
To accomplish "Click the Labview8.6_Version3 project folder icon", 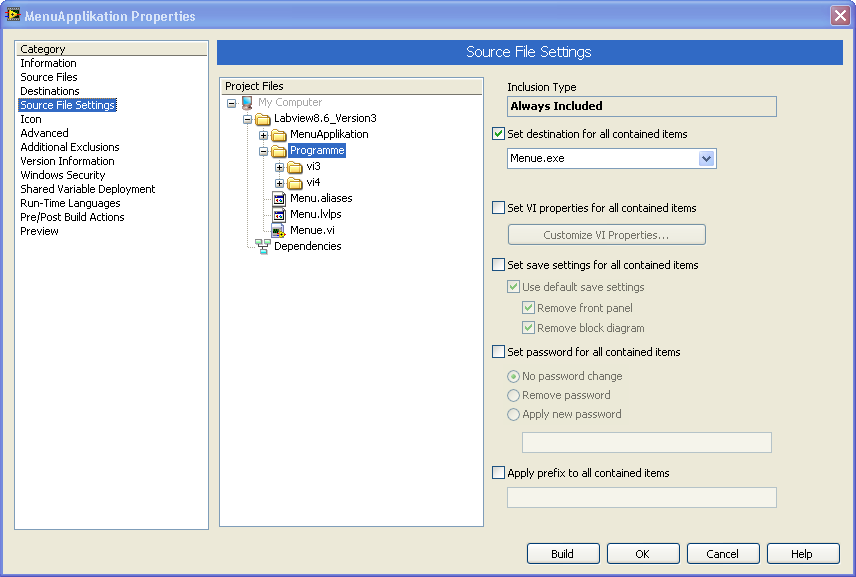I will point(263,119).
